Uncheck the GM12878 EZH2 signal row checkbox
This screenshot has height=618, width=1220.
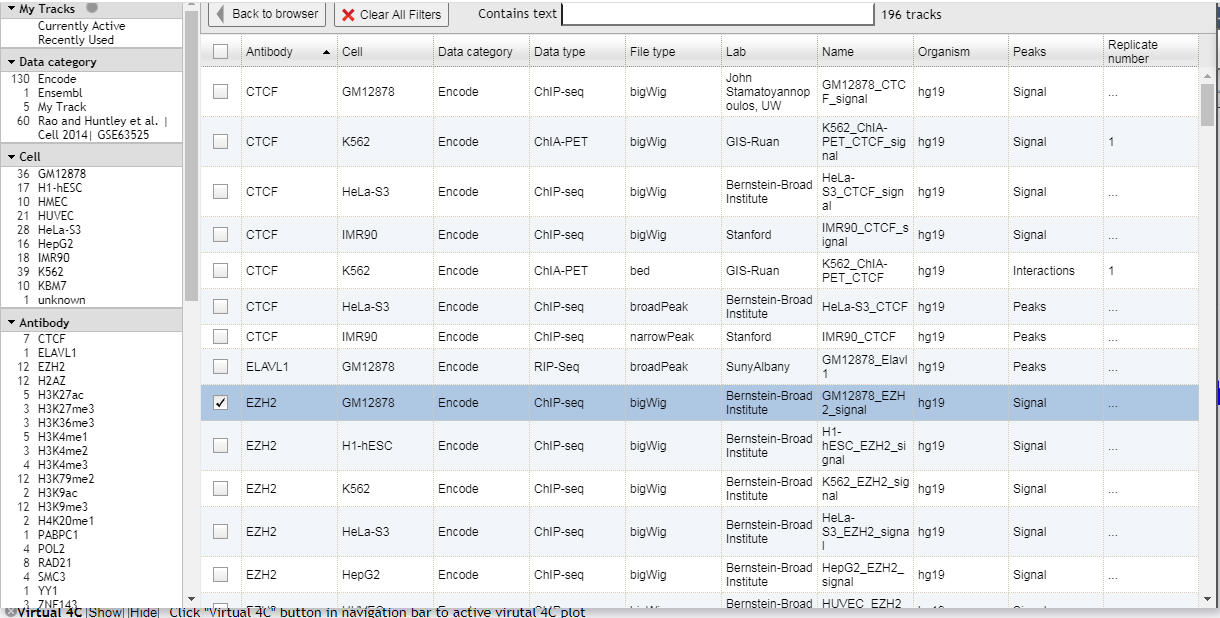[220, 403]
